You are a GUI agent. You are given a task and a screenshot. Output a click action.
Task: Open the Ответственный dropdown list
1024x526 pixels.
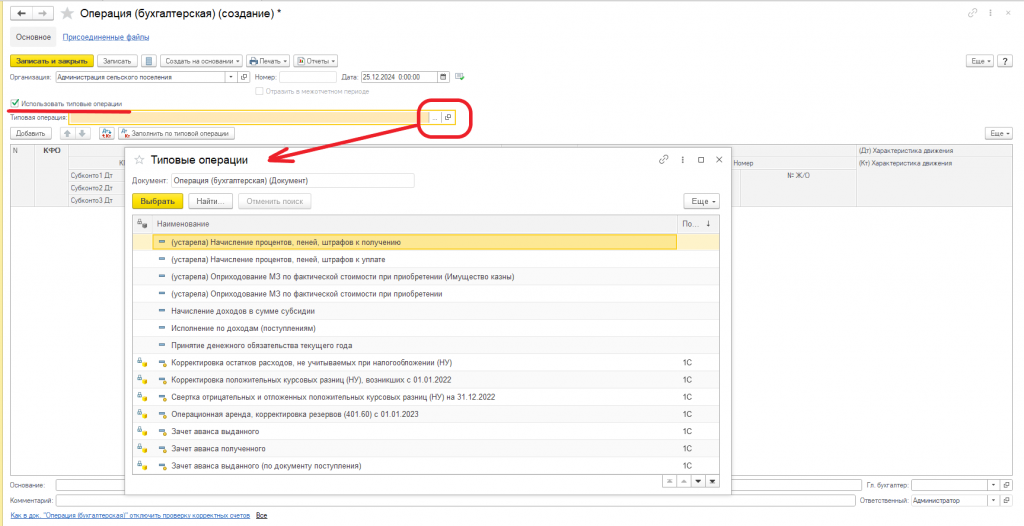pyautogui.click(x=994, y=501)
